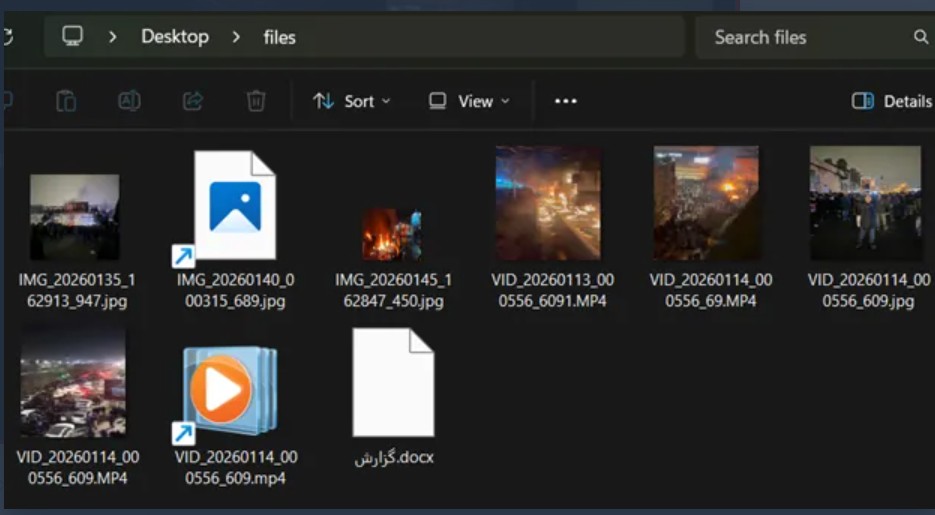Click the Share icon in the toolbar
This screenshot has width=935, height=515.
click(193, 101)
